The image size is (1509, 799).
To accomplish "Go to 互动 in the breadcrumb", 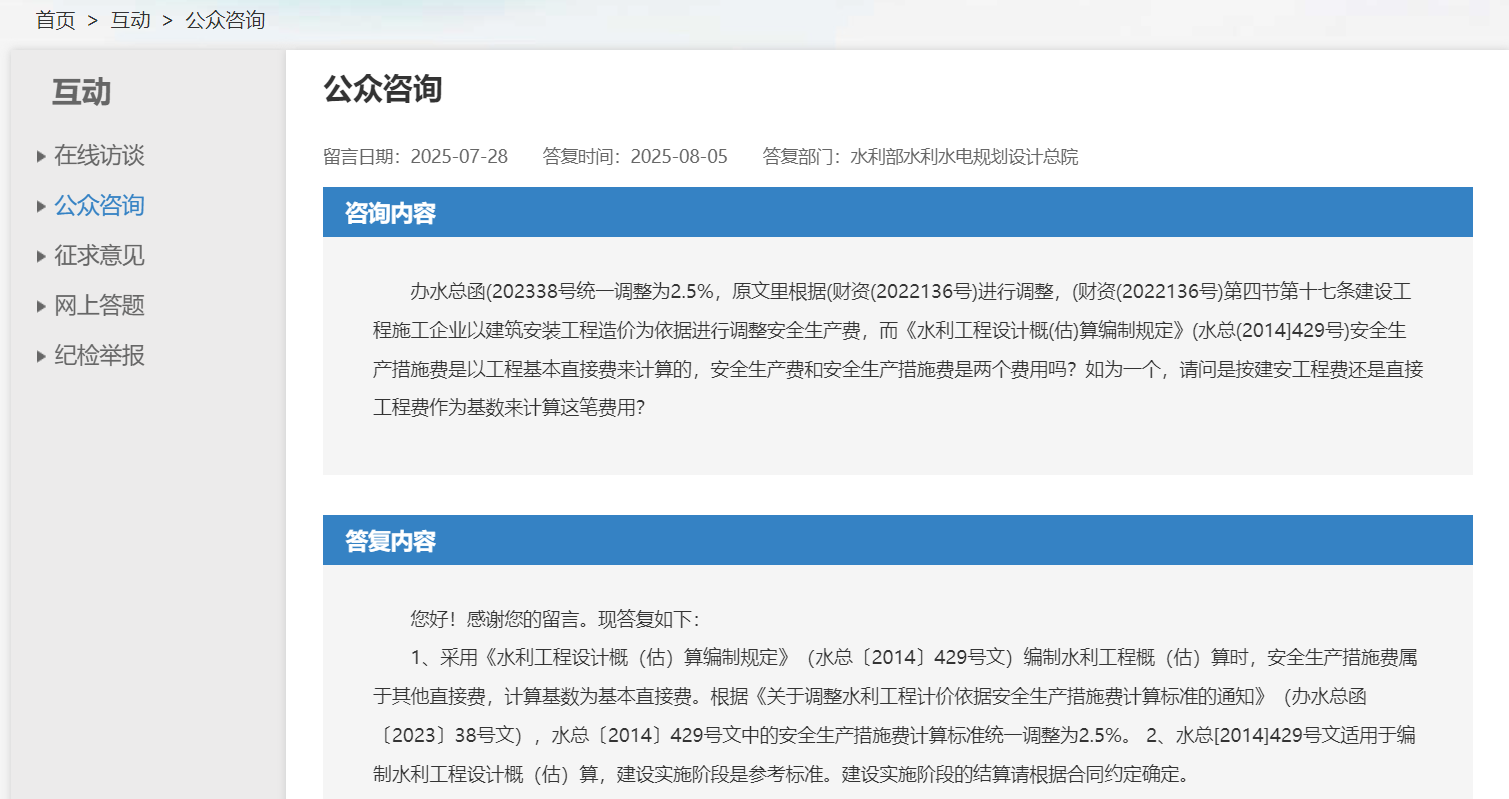I will pos(130,20).
